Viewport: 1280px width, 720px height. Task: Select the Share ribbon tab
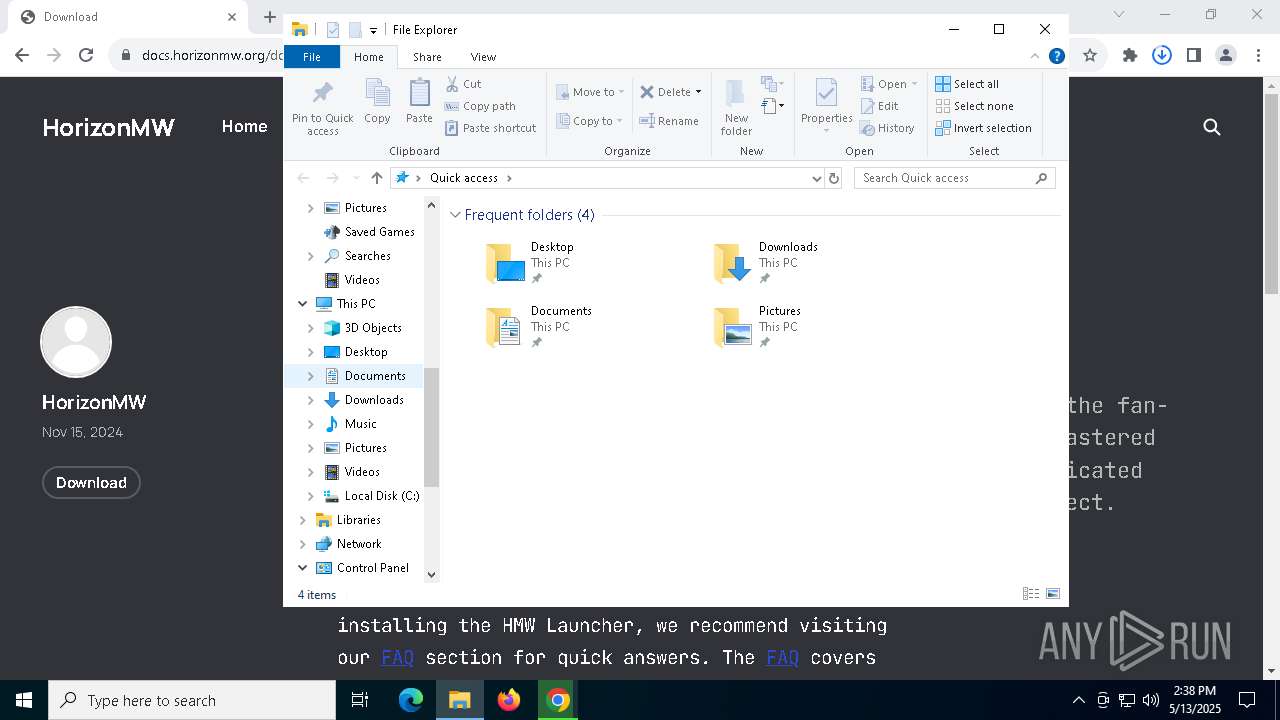[427, 57]
